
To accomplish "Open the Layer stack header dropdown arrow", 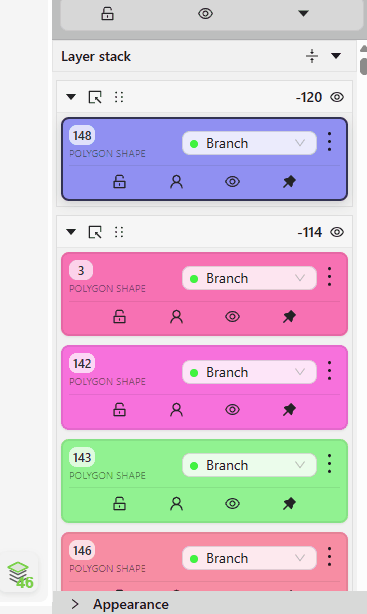I will click(336, 56).
